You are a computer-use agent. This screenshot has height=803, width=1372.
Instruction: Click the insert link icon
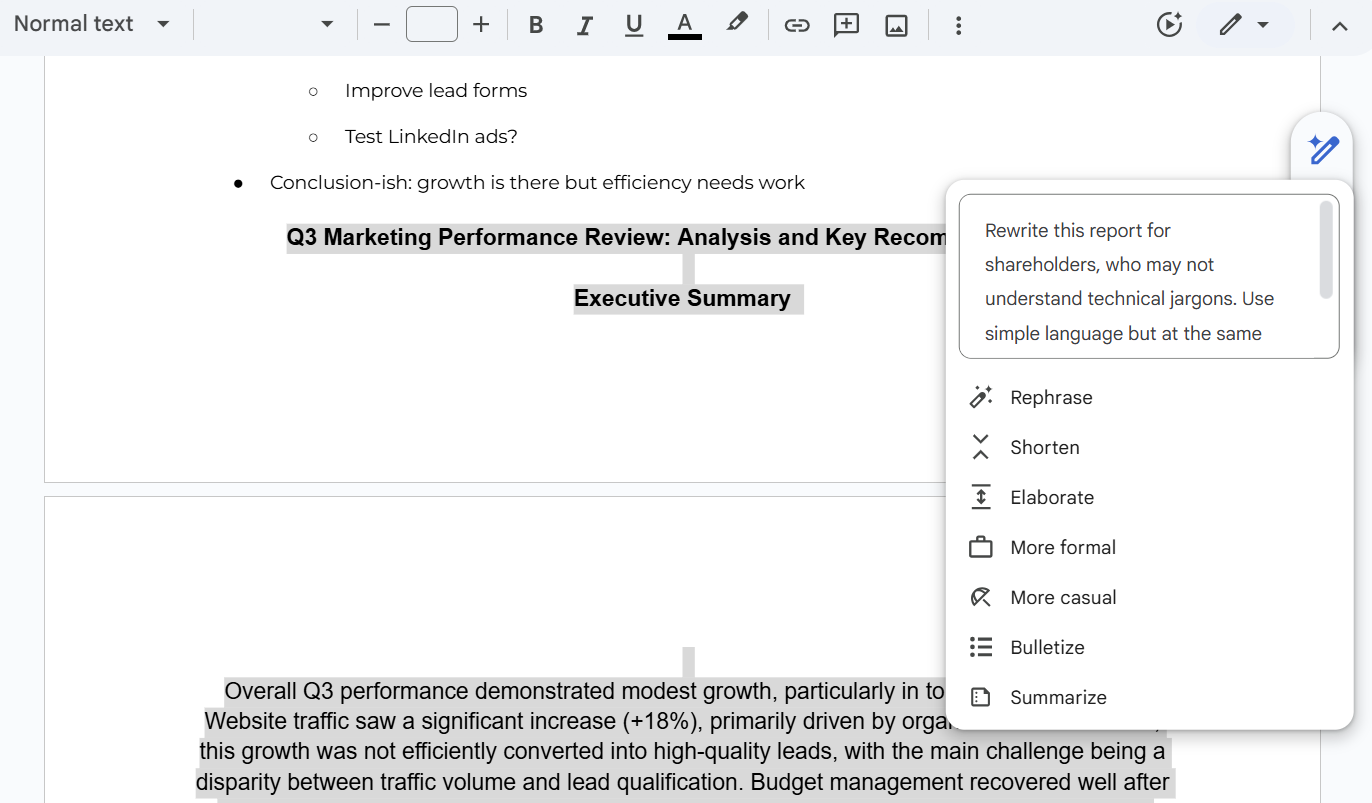[797, 25]
